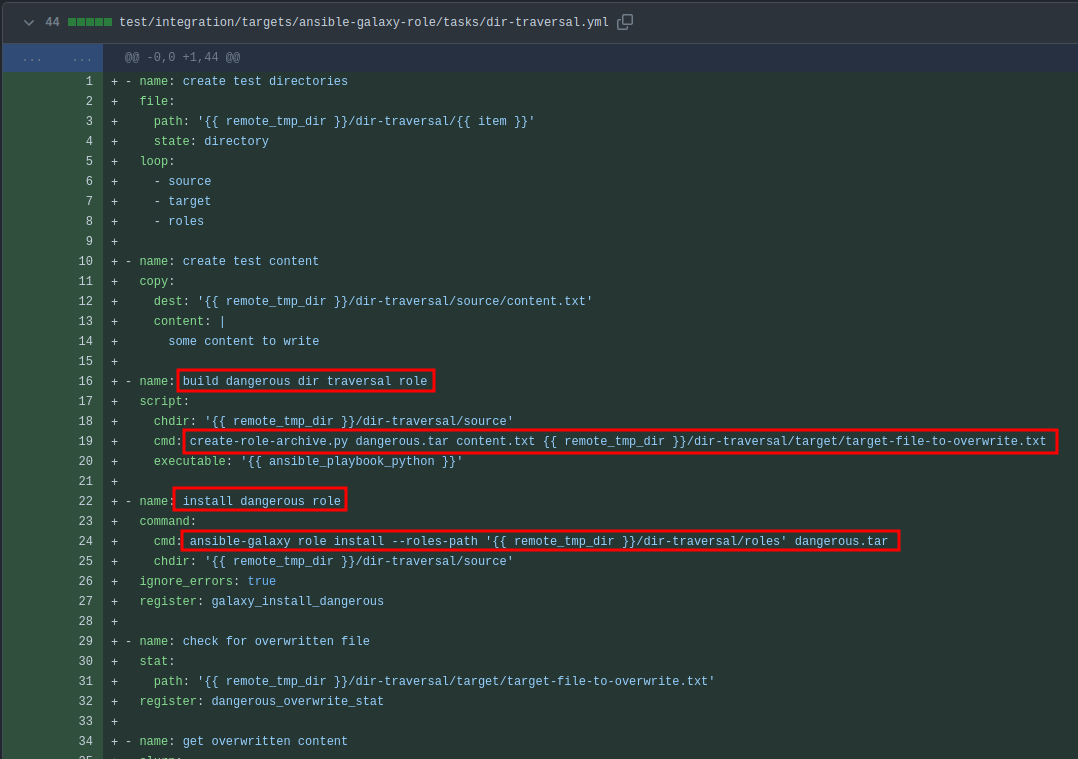Expand hidden lines via right ellipsis cell
The width and height of the screenshot is (1078, 759).
81,58
